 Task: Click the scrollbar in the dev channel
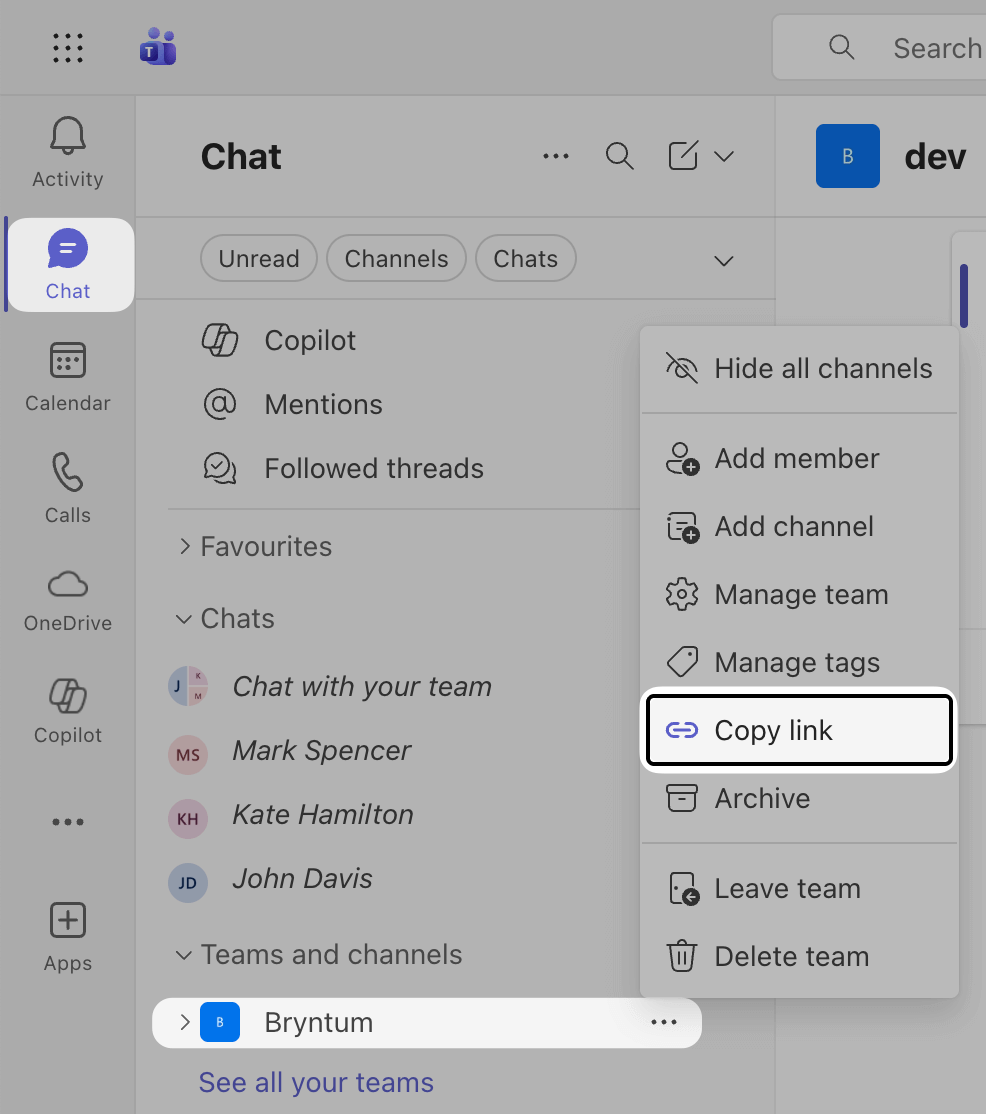(x=964, y=296)
